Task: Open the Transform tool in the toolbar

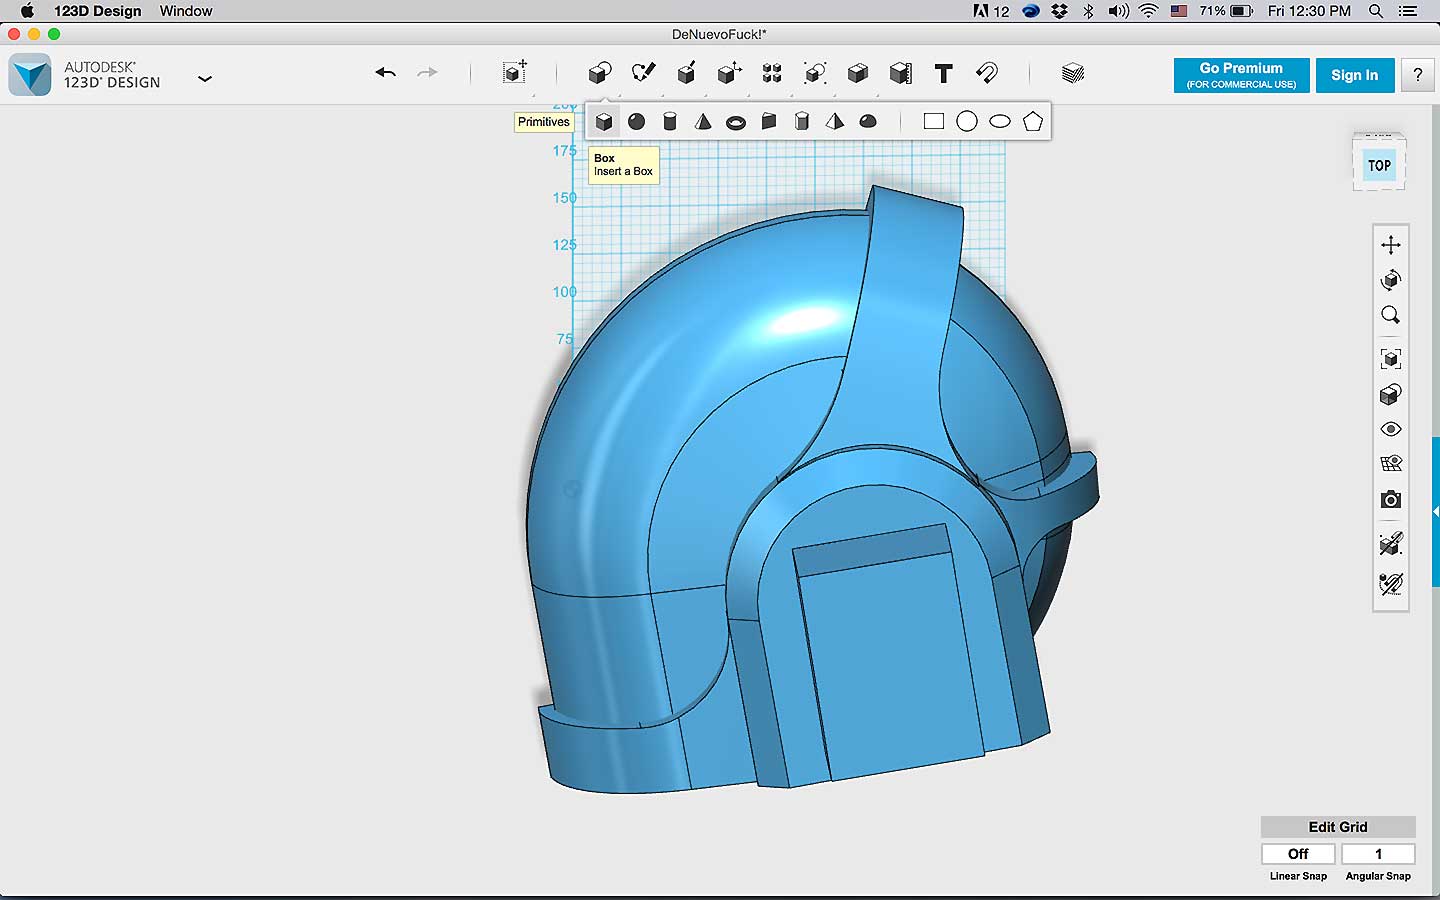Action: [515, 72]
